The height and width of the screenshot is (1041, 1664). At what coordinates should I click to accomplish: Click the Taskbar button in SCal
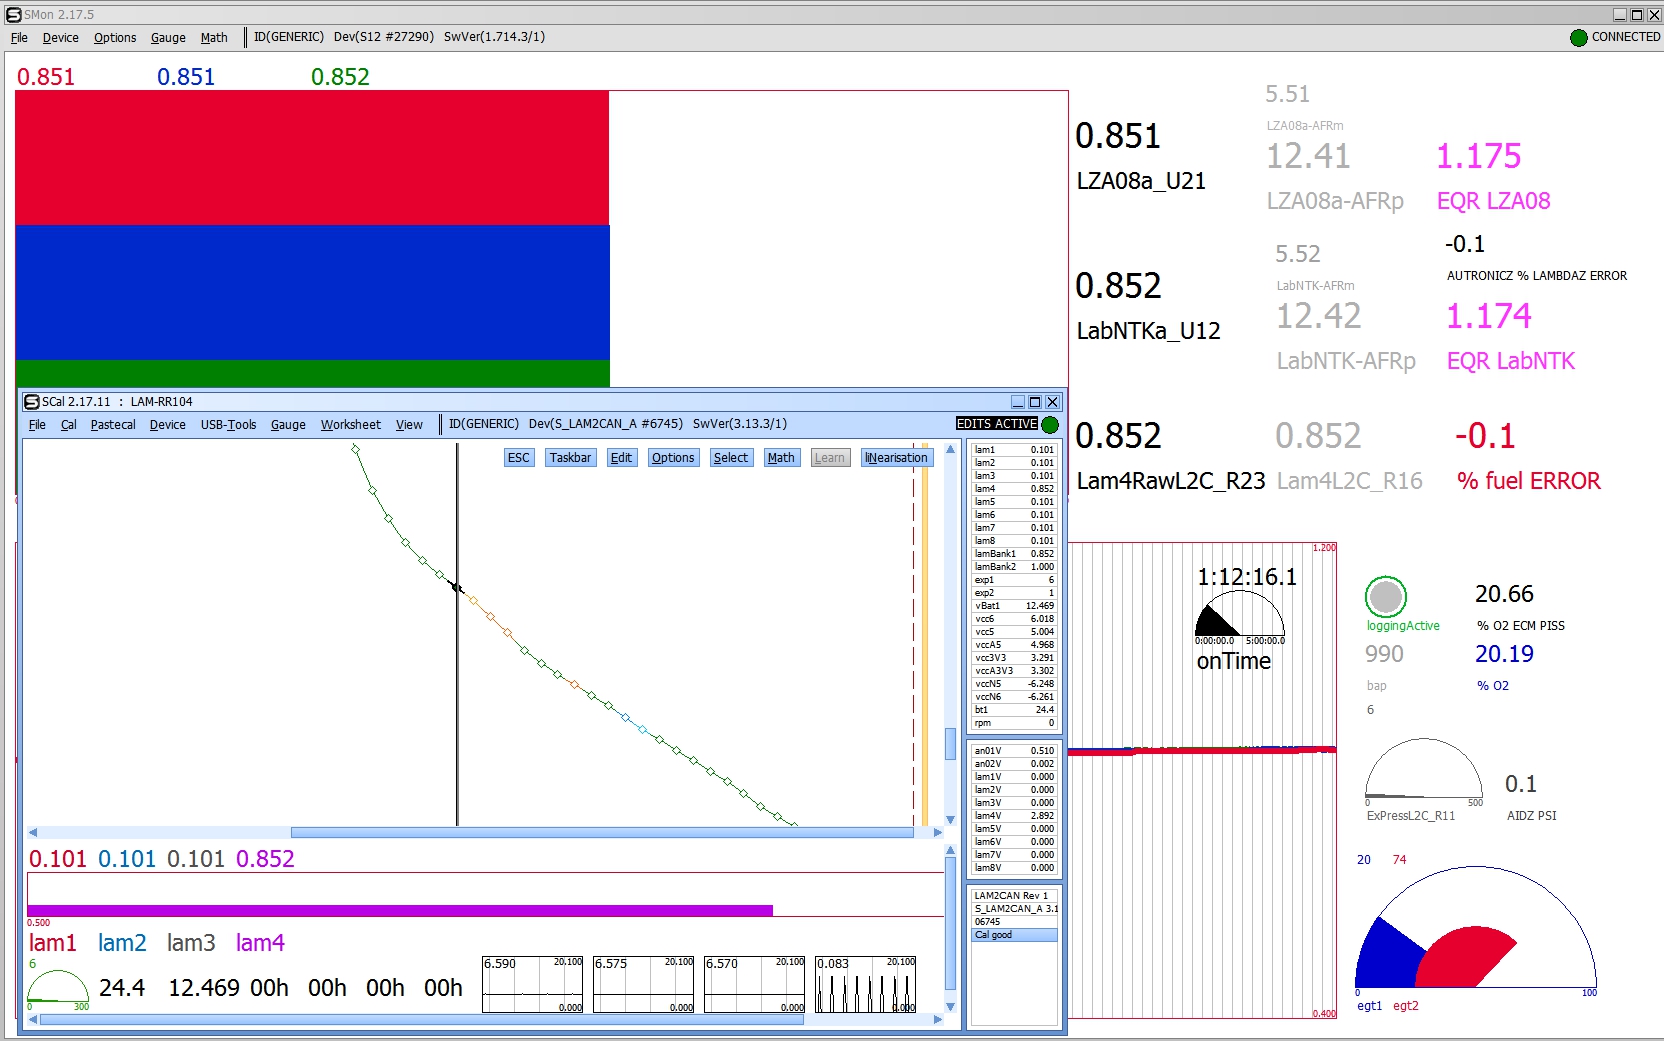click(570, 458)
